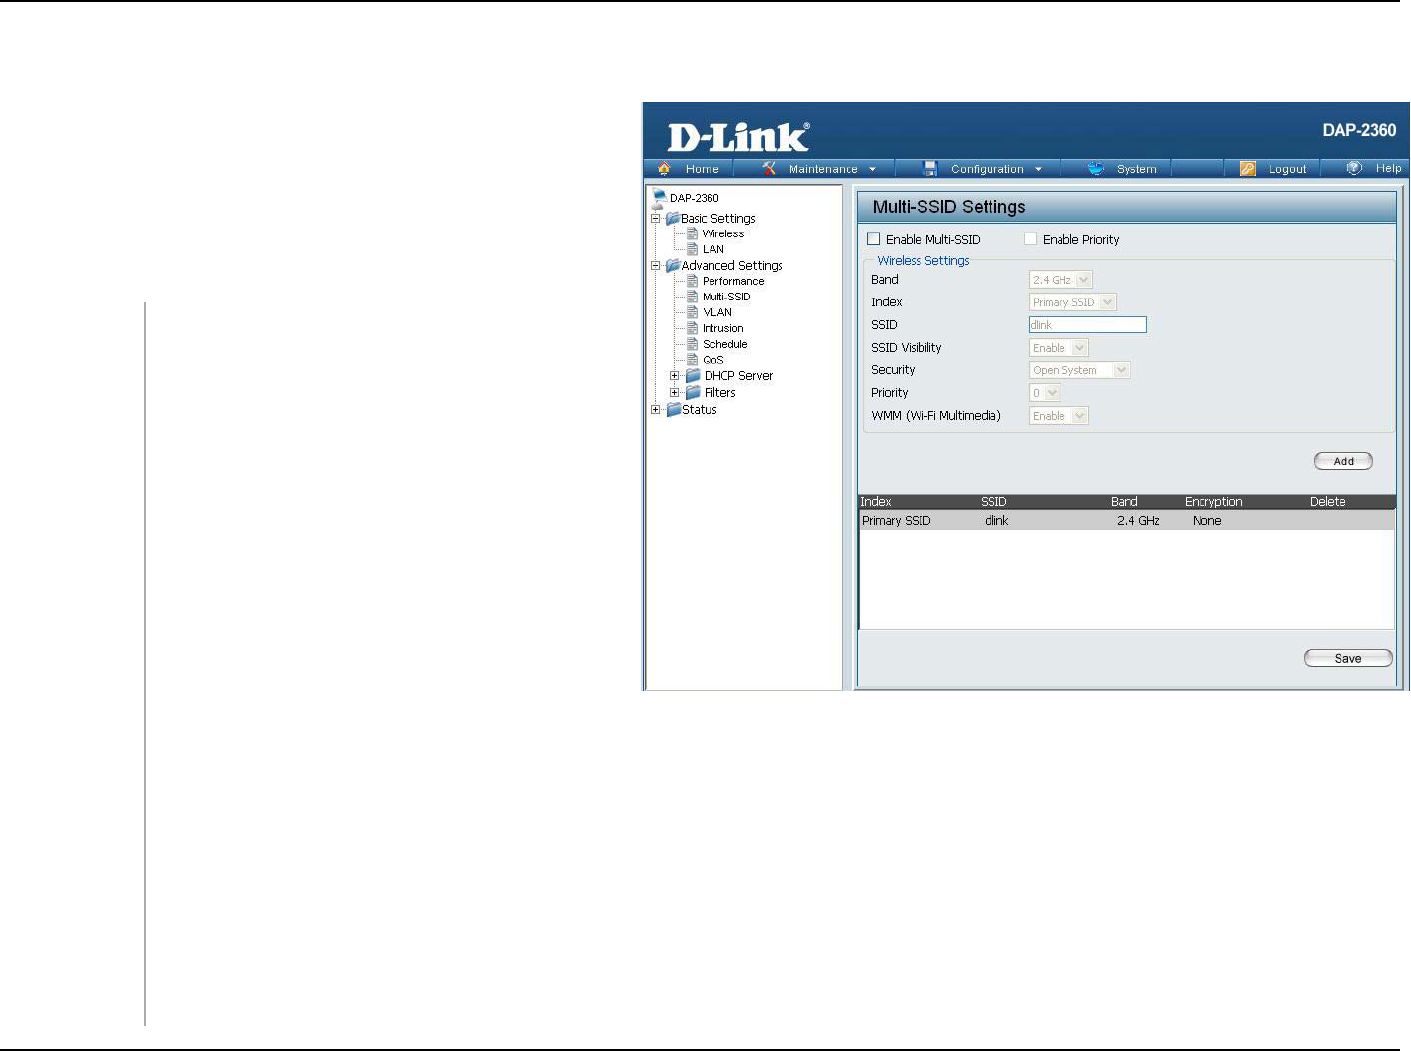
Task: Open the Band dropdown showing 2.4 GHz
Action: pyautogui.click(x=1061, y=280)
